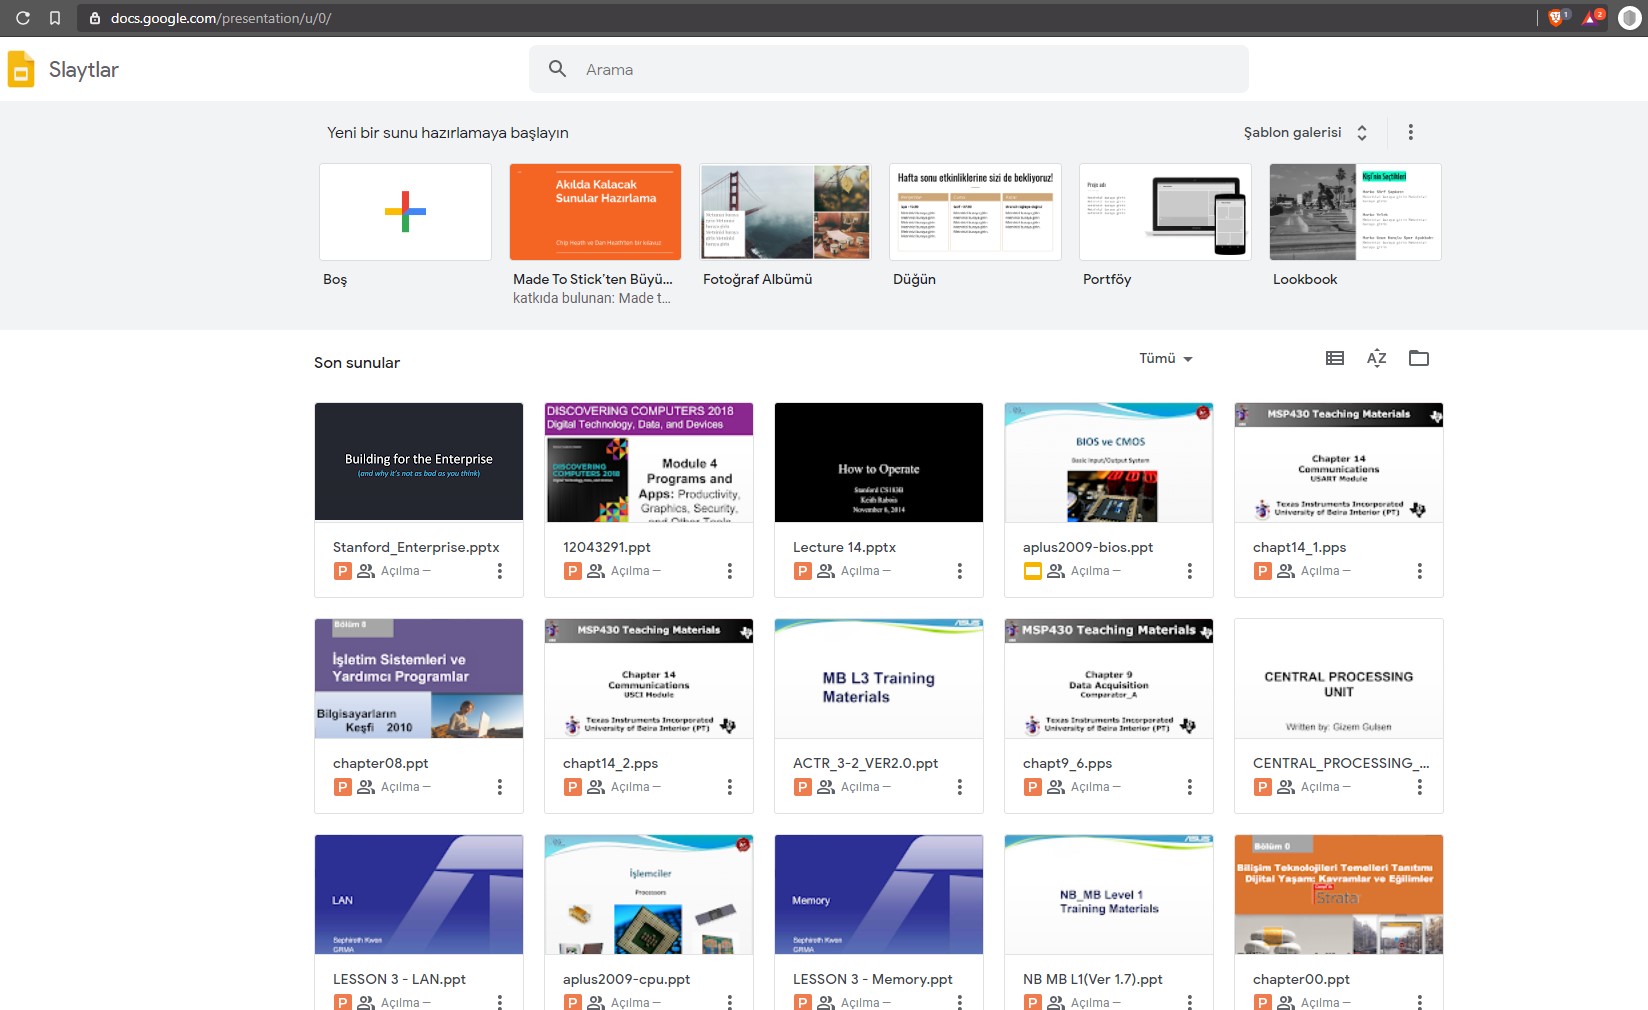Click the file name chapter08.ppt
This screenshot has width=1648, height=1010.
[380, 763]
